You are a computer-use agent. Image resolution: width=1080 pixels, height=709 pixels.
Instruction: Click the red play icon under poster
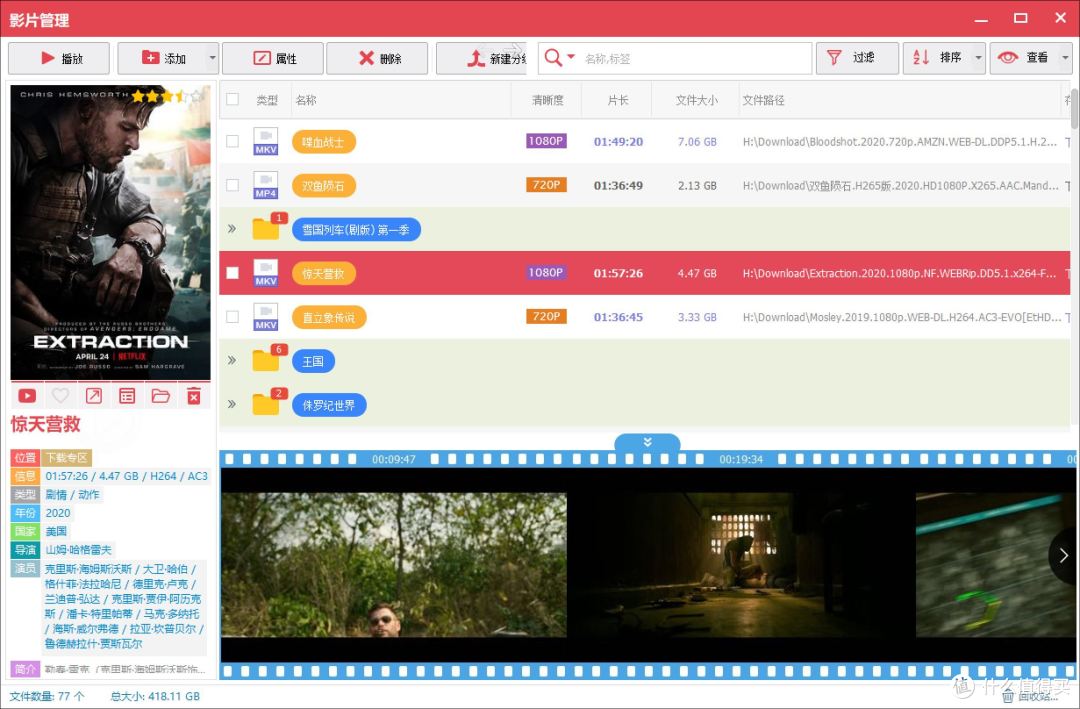click(27, 395)
